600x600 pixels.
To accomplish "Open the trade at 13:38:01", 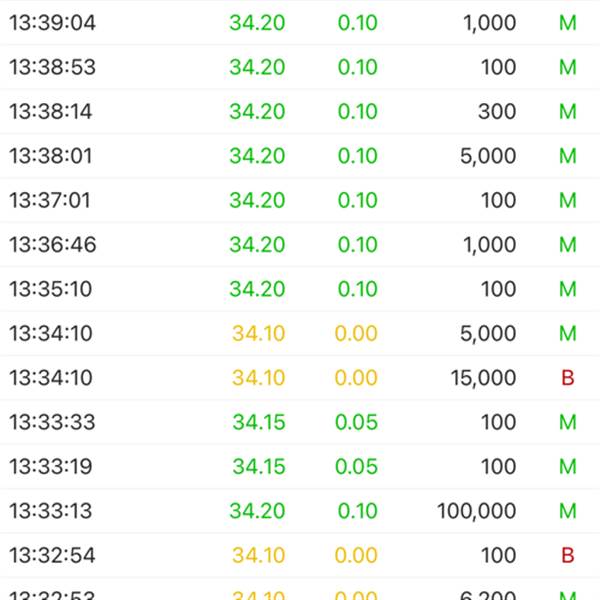I will tap(300, 156).
